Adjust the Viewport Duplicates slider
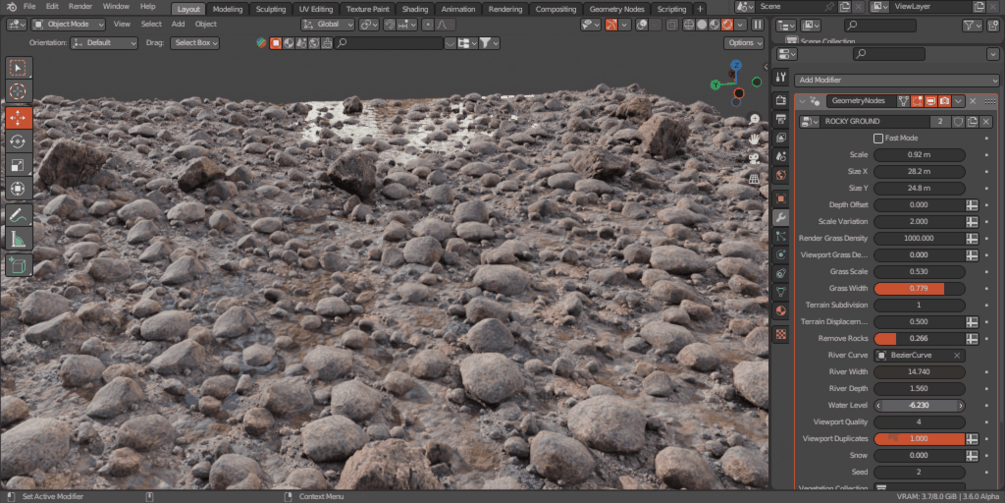This screenshot has height=503, width=1005. [919, 439]
